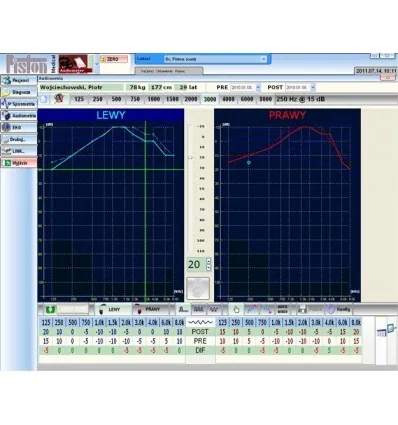This screenshot has width=398, height=425.
Task: Click the new blank document icon
Action: click(45, 99)
